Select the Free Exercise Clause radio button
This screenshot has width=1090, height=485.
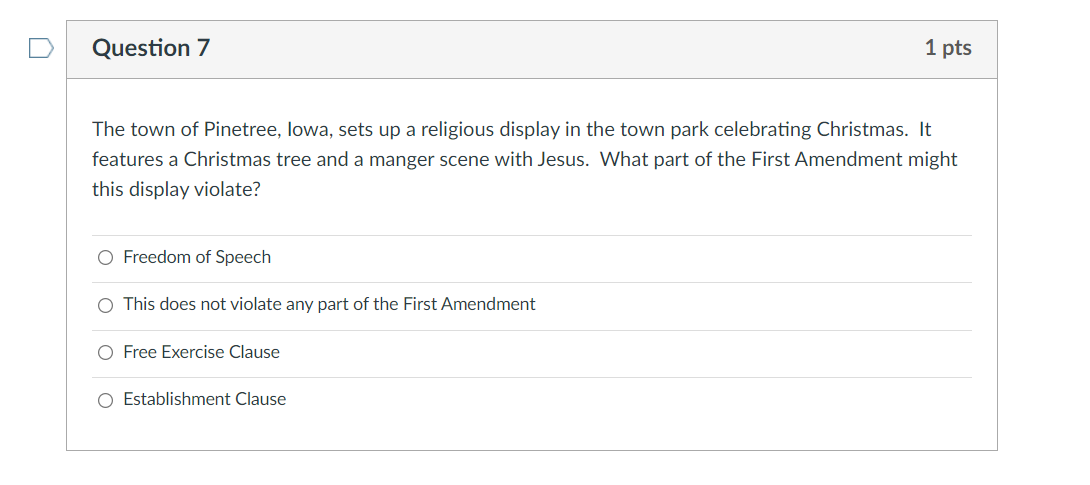pyautogui.click(x=105, y=353)
